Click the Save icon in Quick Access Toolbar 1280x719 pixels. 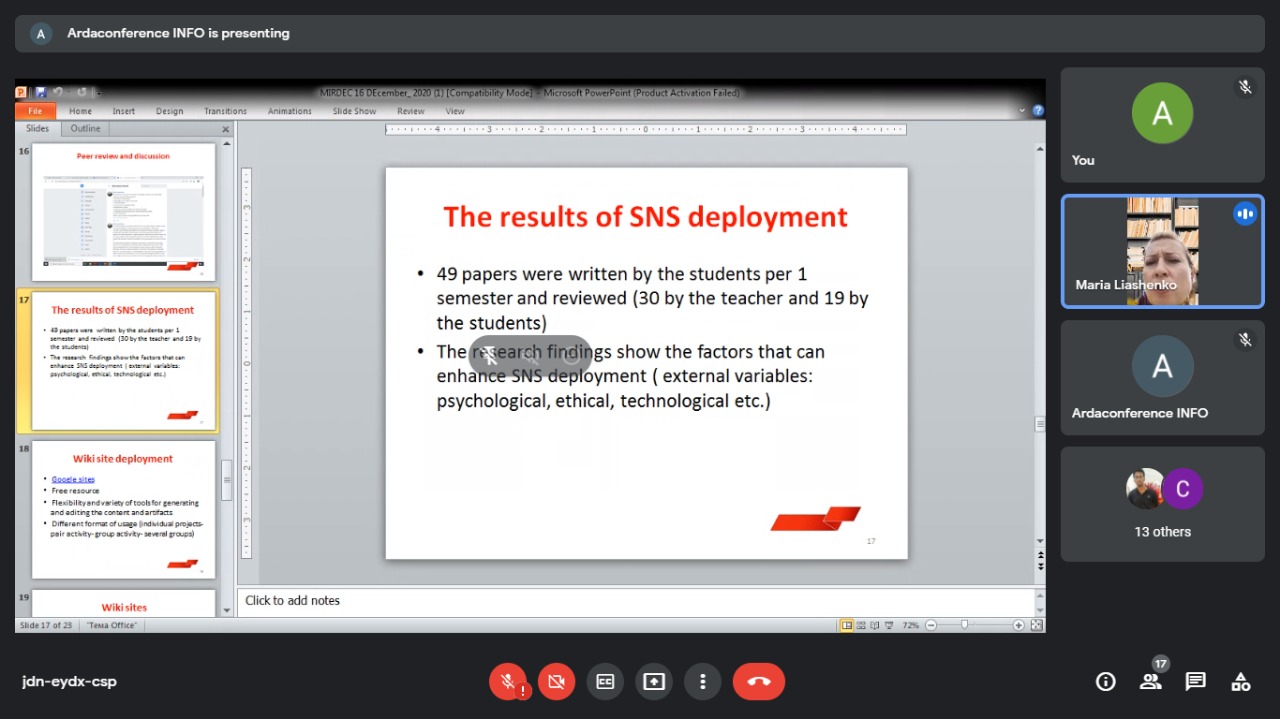pyautogui.click(x=41, y=92)
